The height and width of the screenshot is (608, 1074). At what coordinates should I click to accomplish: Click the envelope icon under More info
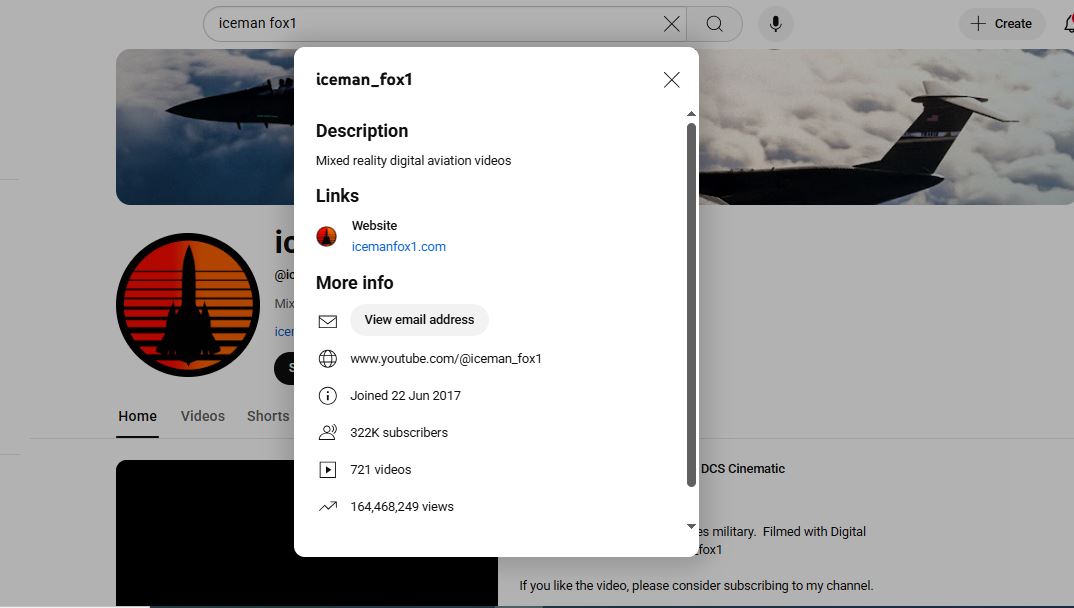[327, 321]
